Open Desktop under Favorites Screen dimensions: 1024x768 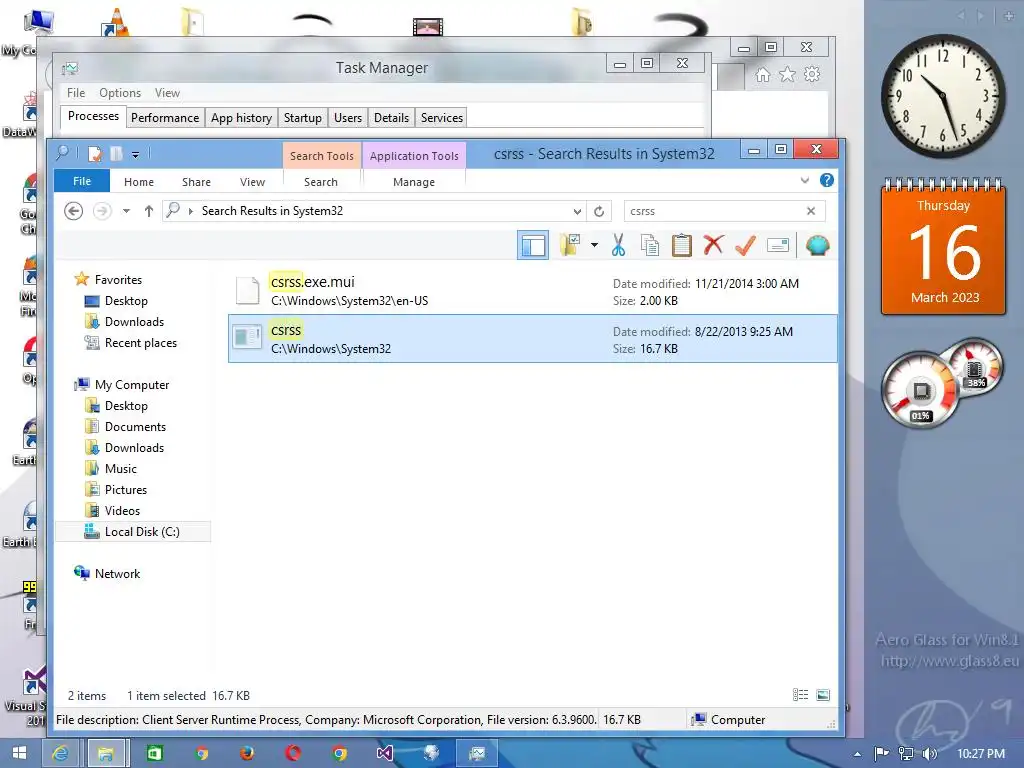tap(126, 300)
